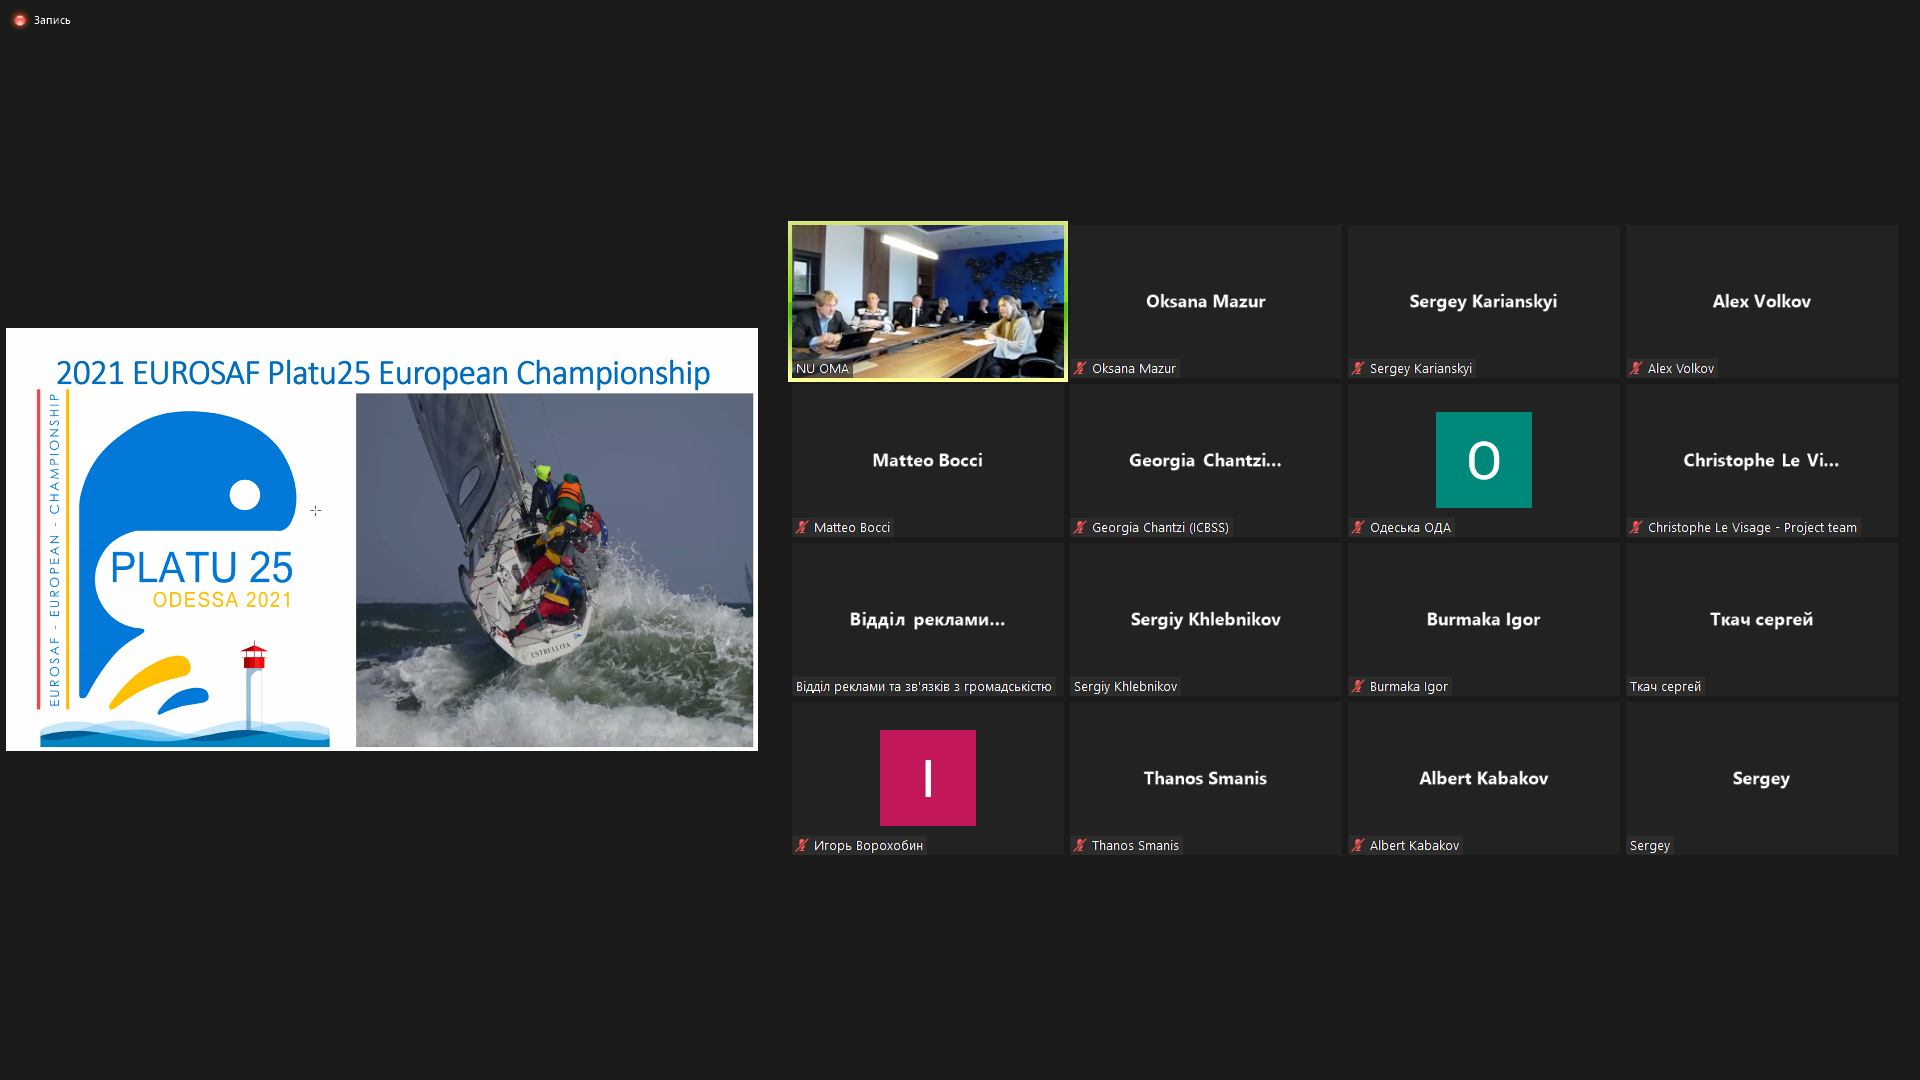Select the teal "O" avatar of Одеська ОДА

(1484, 460)
